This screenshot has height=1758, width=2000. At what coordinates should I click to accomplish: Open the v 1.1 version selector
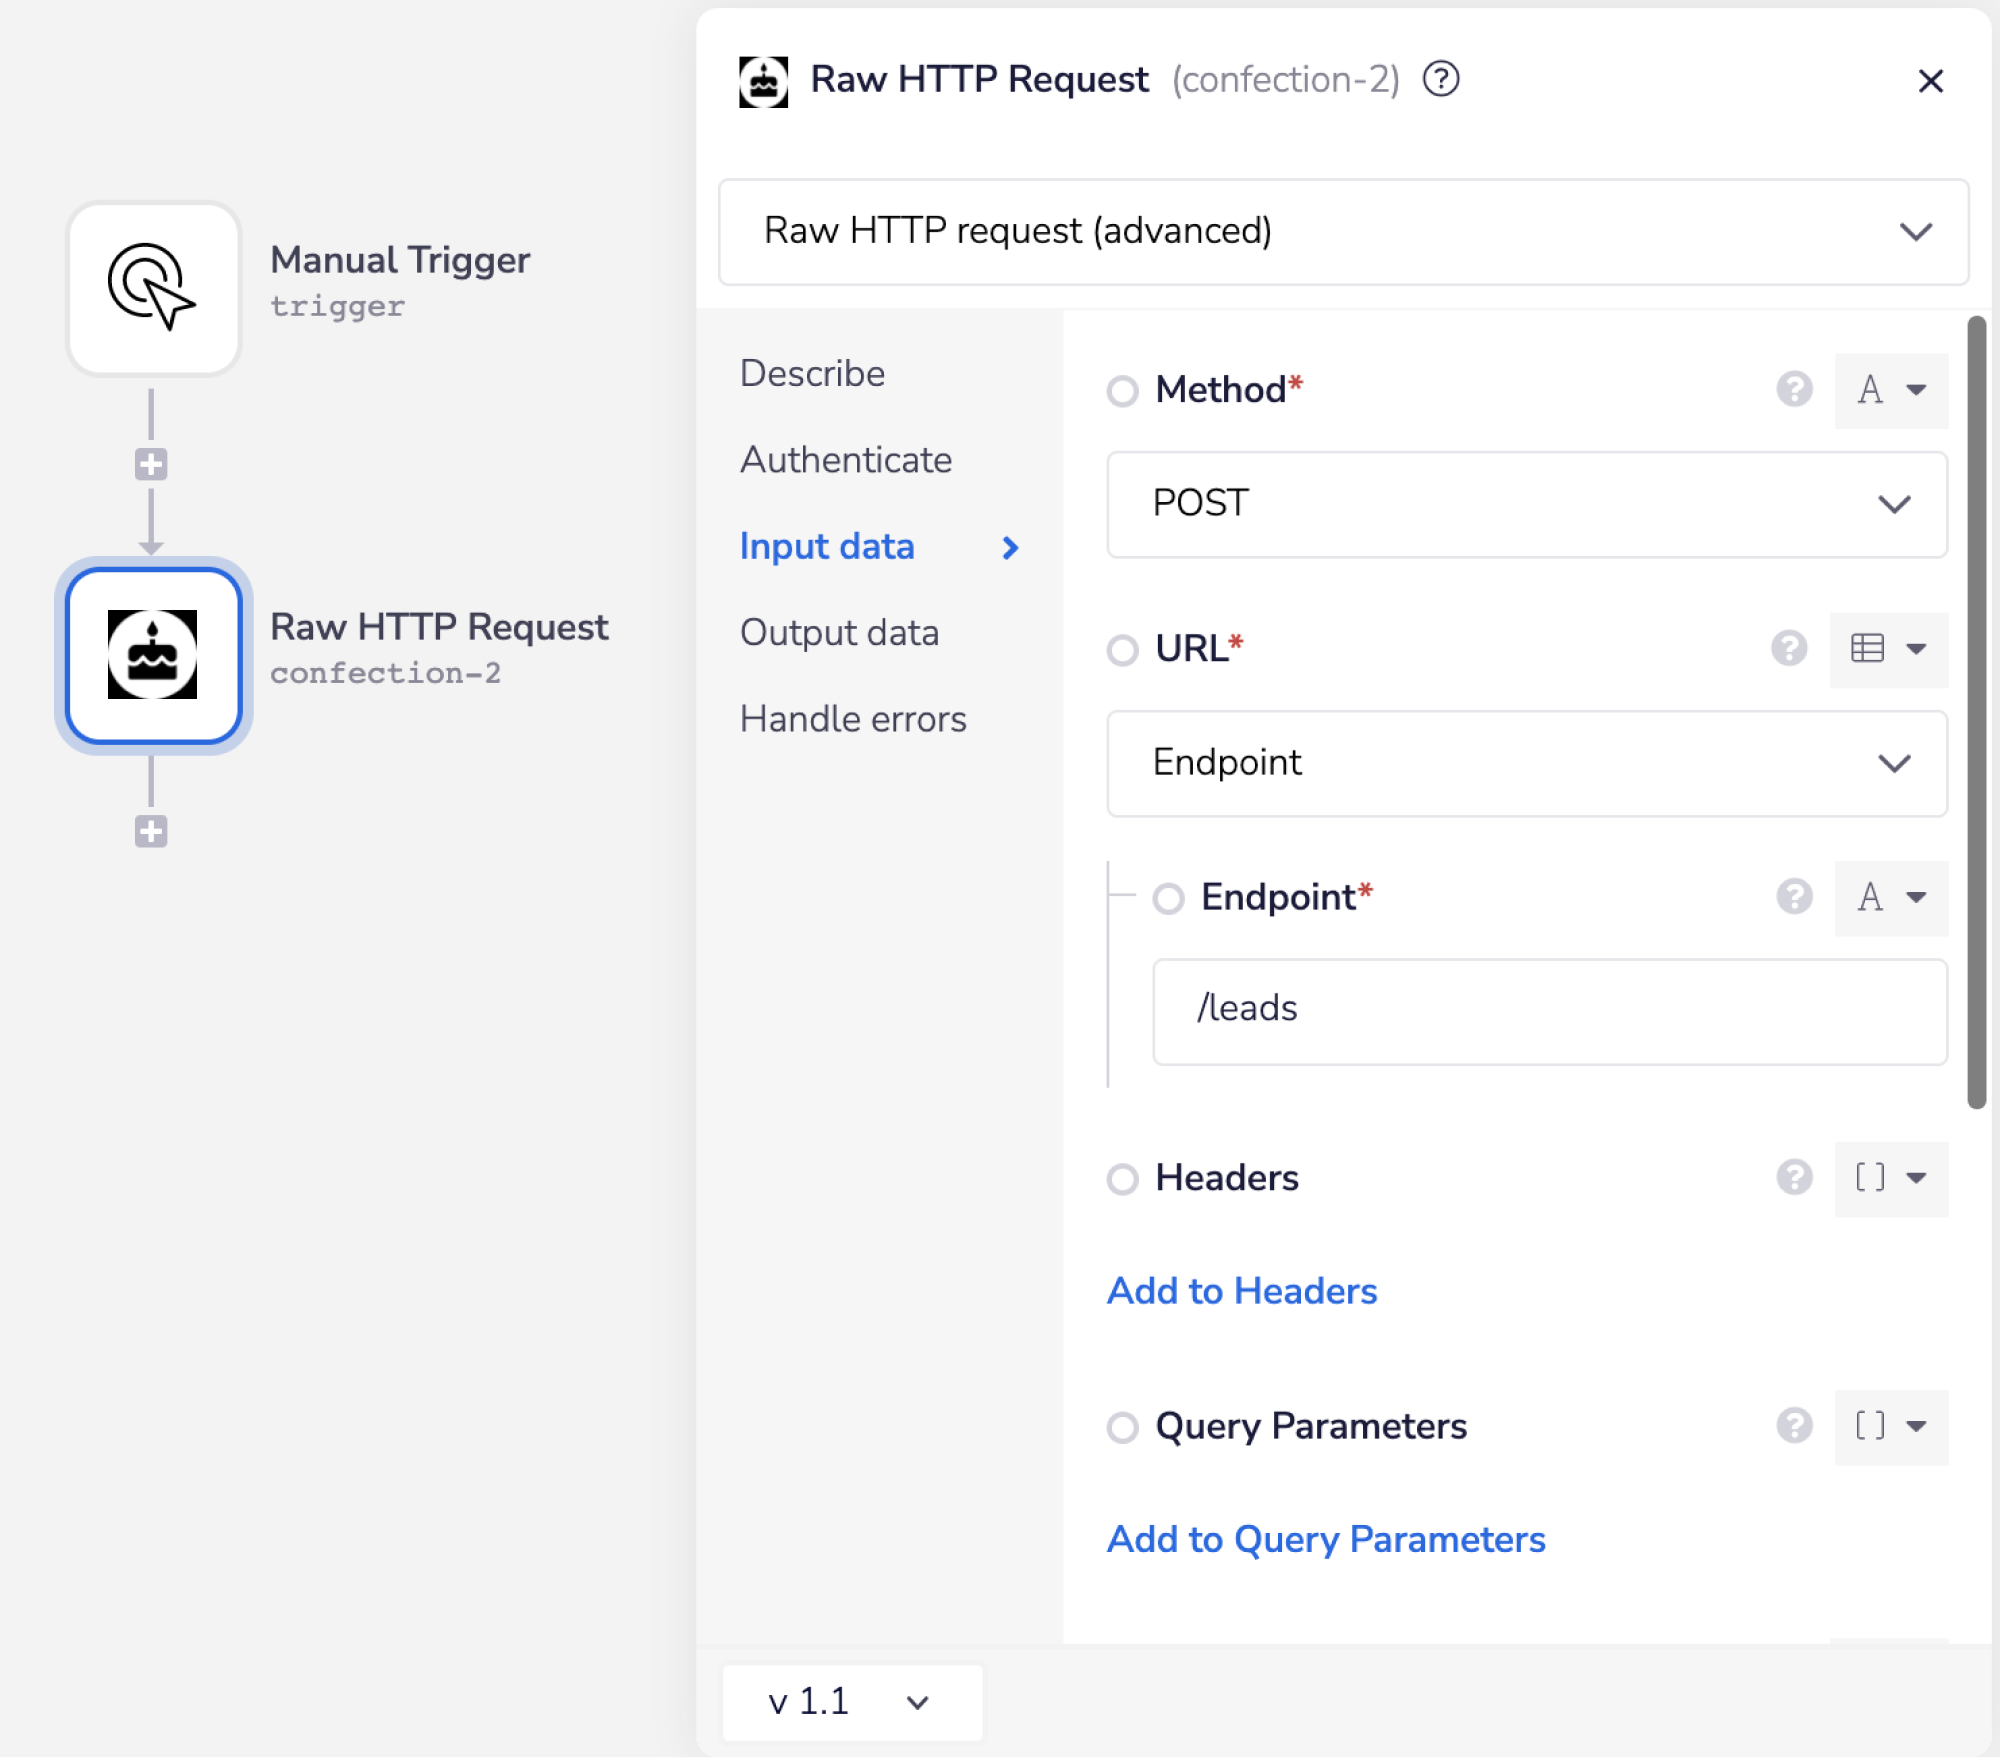[851, 1701]
